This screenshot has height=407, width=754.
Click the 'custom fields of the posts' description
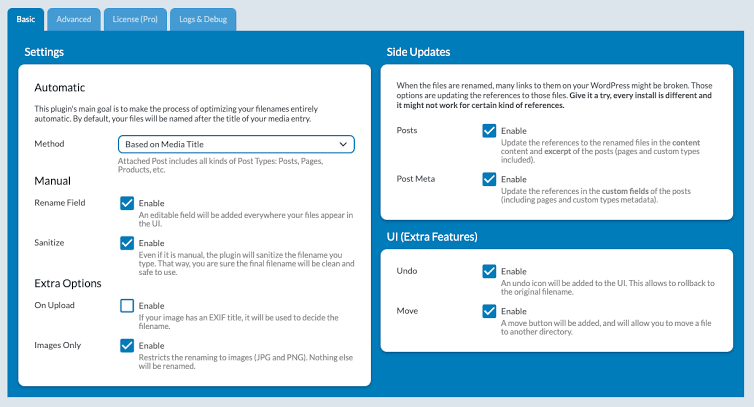pyautogui.click(x=596, y=195)
